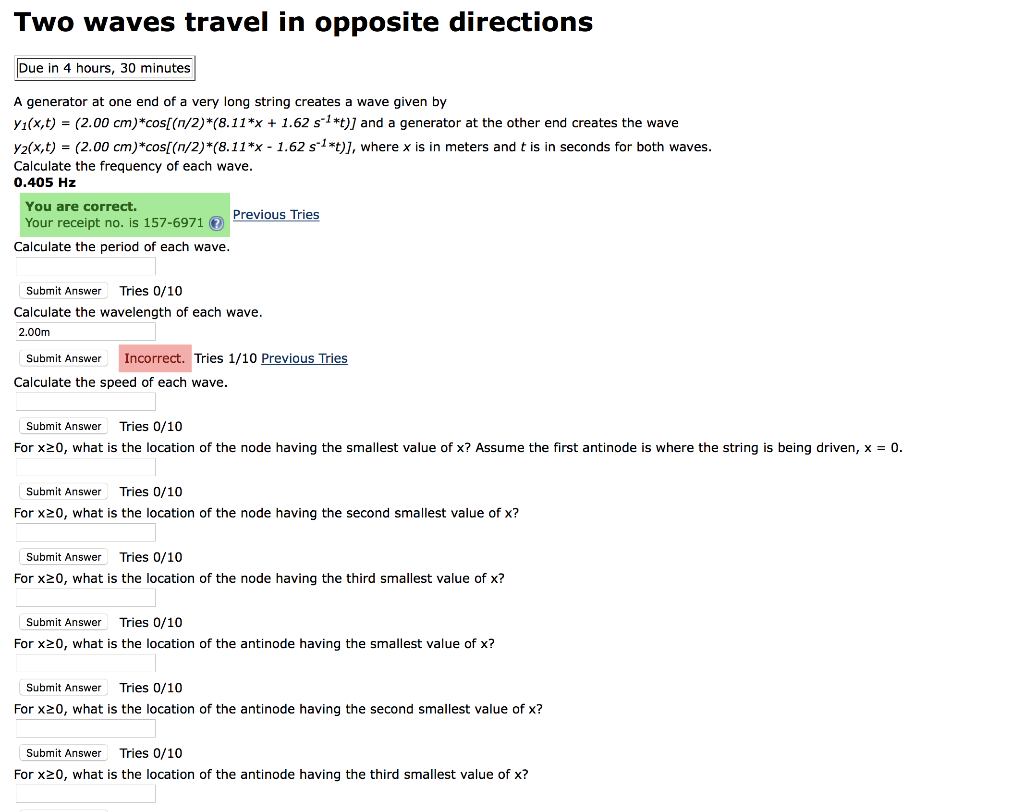
Task: Submit answer for the second smallest node location
Action: tap(62, 556)
